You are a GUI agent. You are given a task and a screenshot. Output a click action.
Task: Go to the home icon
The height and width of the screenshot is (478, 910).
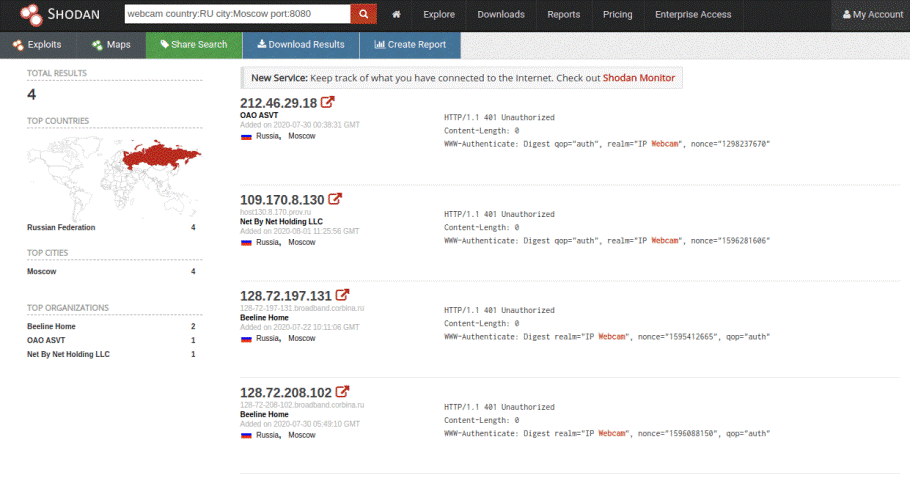(x=396, y=15)
